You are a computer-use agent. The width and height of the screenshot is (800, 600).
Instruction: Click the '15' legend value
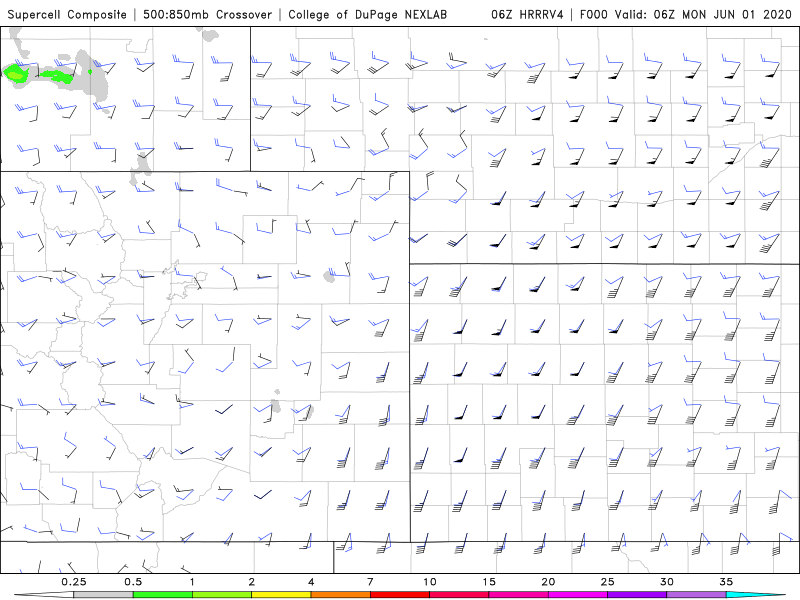(489, 582)
